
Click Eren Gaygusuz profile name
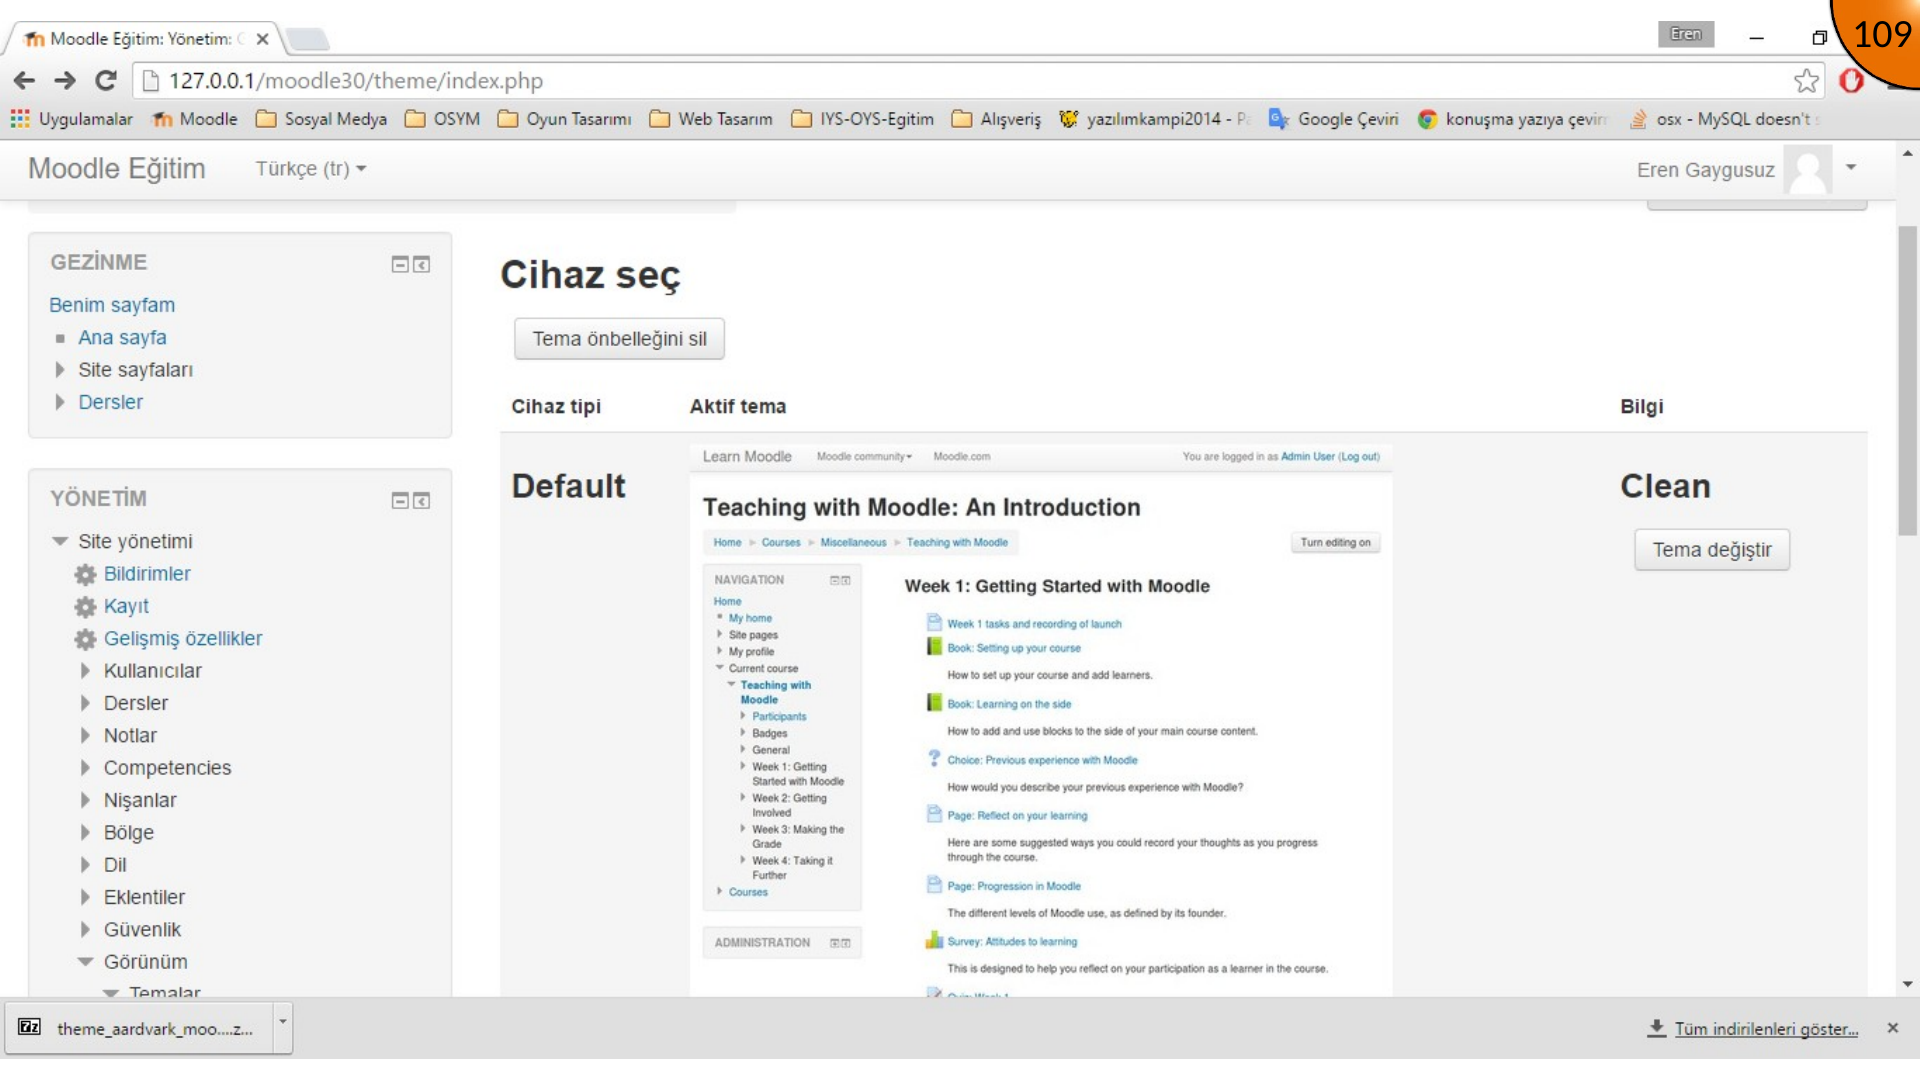click(x=1705, y=170)
